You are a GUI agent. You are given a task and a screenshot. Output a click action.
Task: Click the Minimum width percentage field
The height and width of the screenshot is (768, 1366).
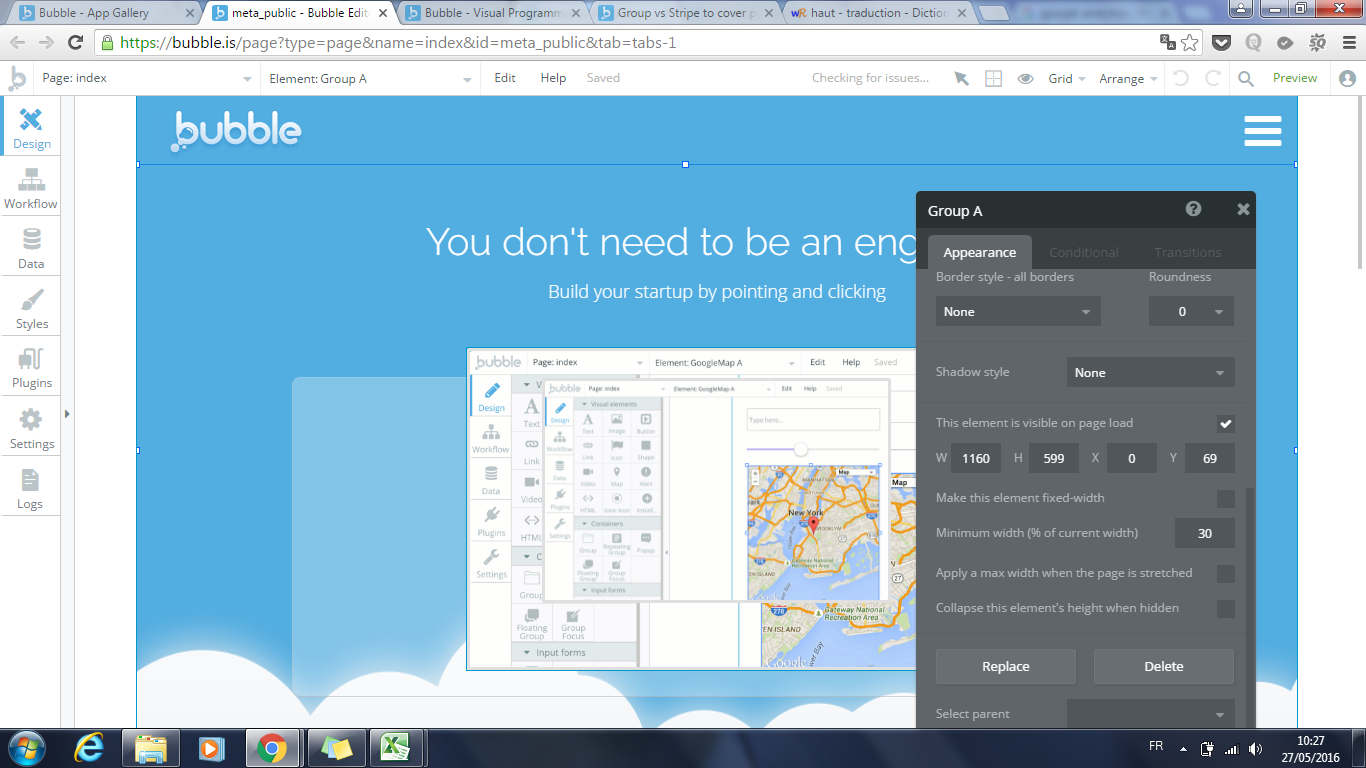point(1205,533)
